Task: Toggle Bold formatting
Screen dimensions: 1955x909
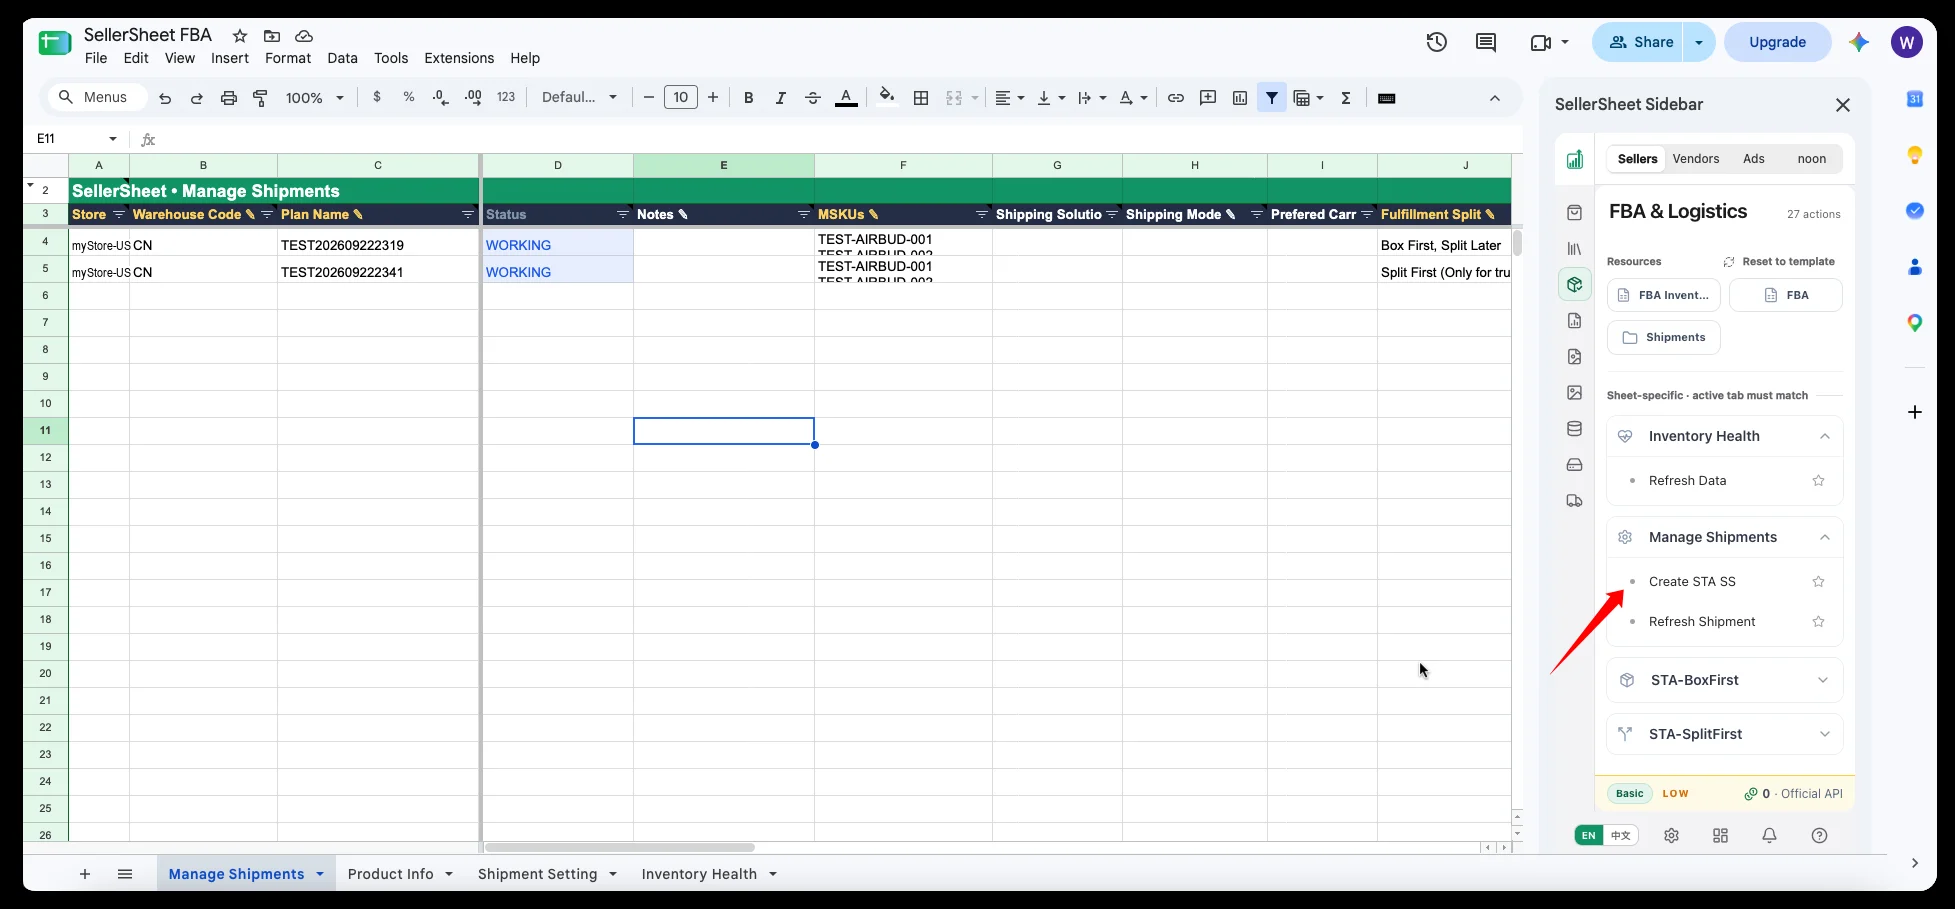Action: (x=748, y=98)
